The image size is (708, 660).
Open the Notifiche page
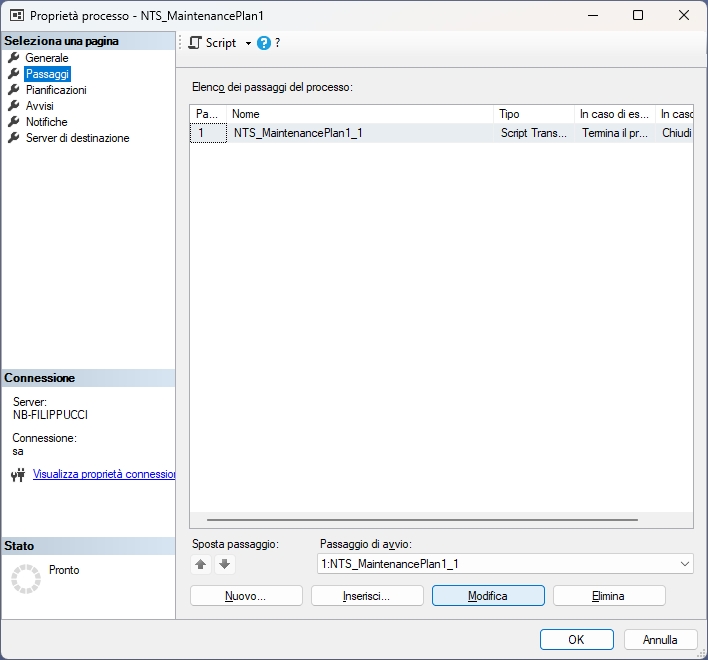point(47,122)
